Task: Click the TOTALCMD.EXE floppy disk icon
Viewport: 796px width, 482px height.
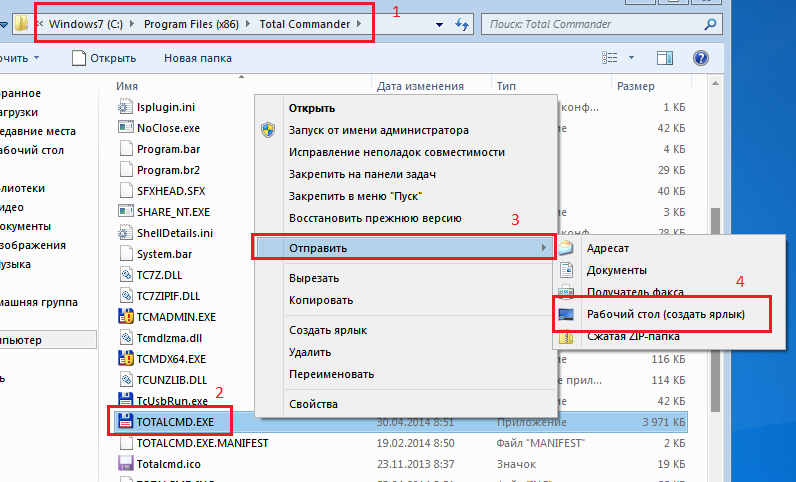Action: pyautogui.click(x=125, y=422)
